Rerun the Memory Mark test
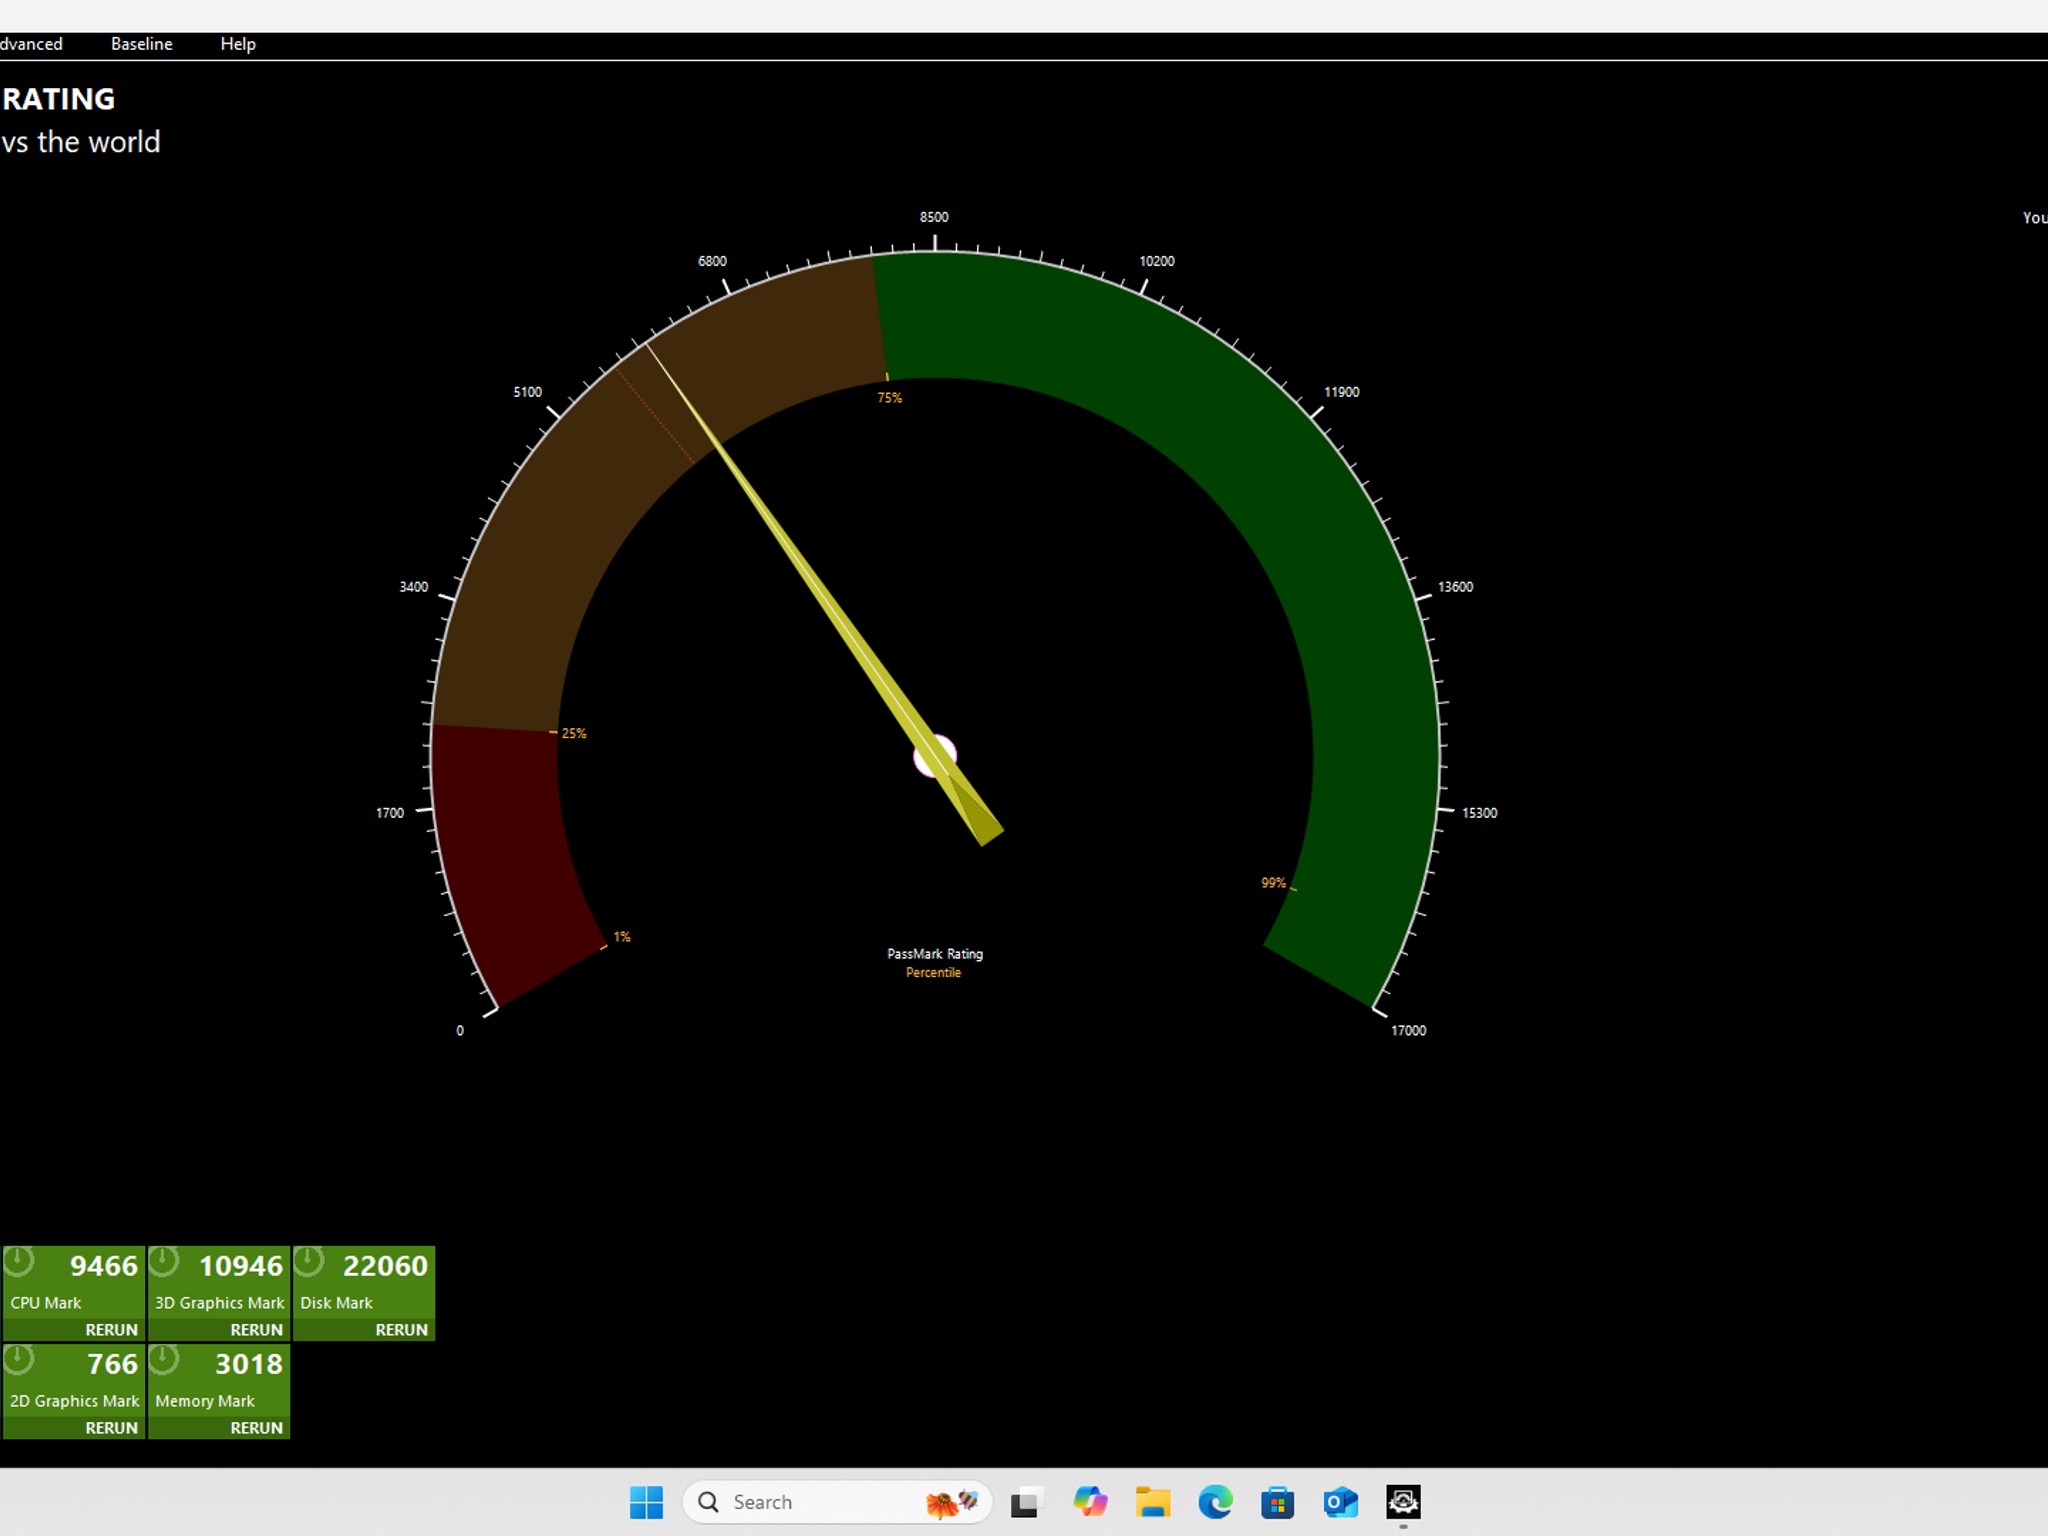The width and height of the screenshot is (2048, 1536). pos(256,1428)
